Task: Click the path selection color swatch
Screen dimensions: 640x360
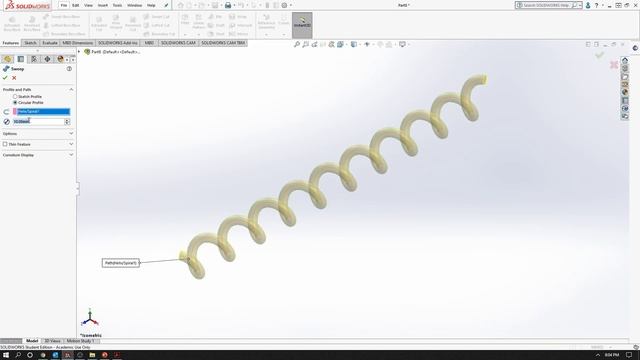Action: coord(15,111)
